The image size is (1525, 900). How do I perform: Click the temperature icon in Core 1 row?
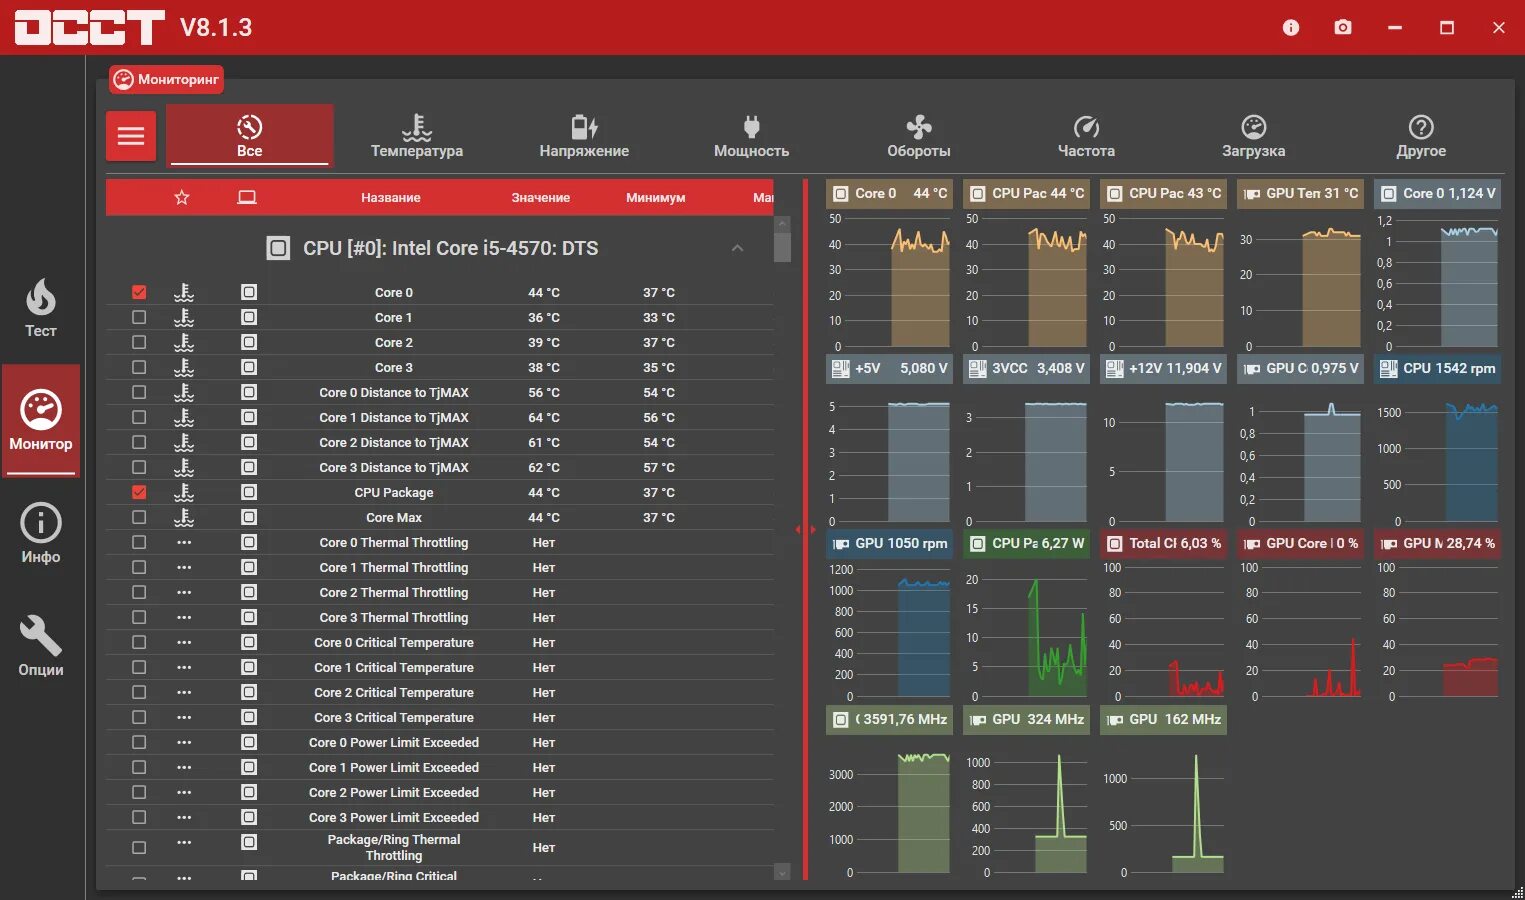click(184, 317)
